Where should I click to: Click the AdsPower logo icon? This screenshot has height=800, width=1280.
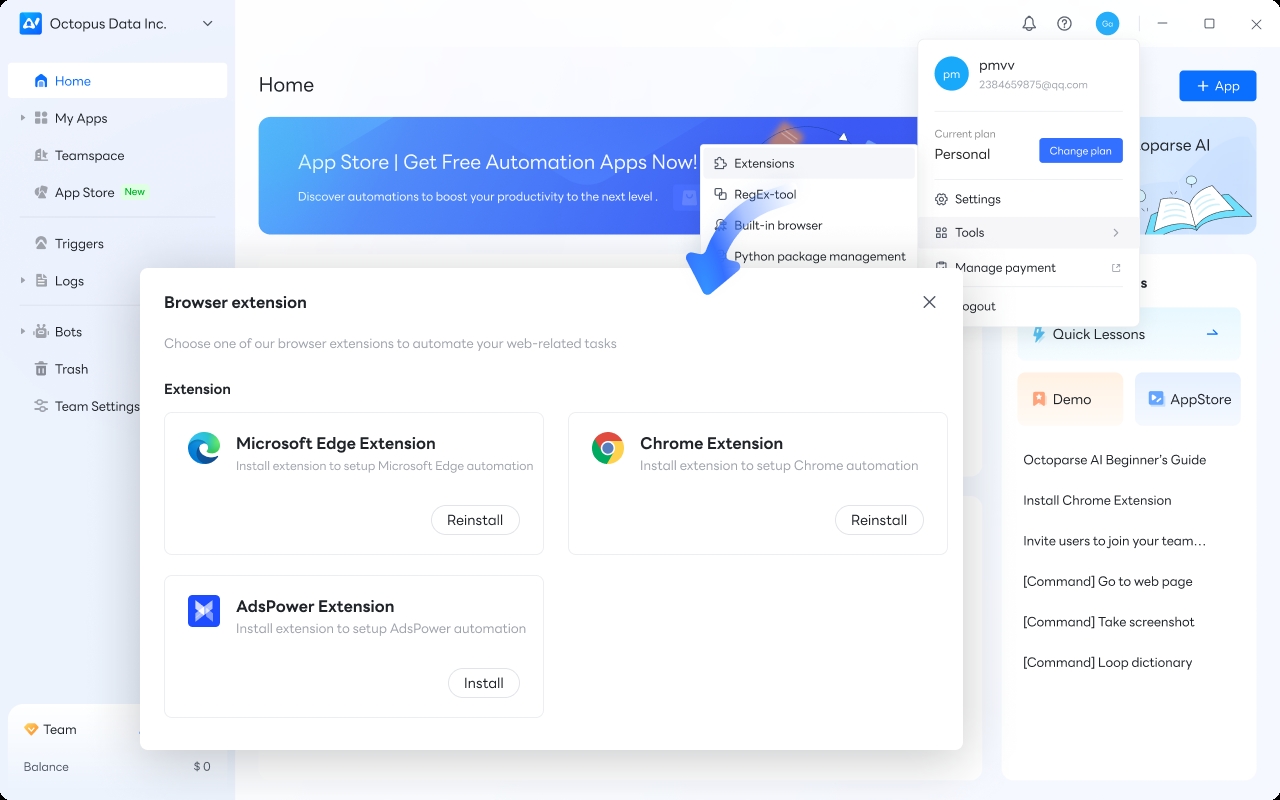[x=204, y=611]
